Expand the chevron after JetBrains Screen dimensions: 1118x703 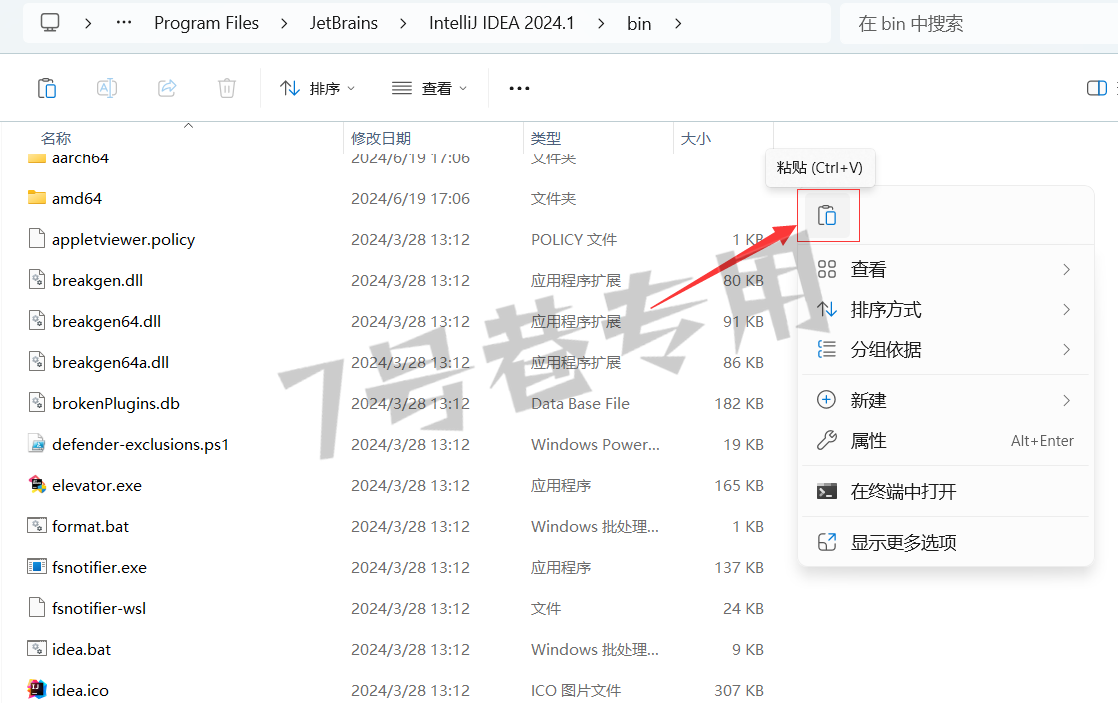coord(404,23)
